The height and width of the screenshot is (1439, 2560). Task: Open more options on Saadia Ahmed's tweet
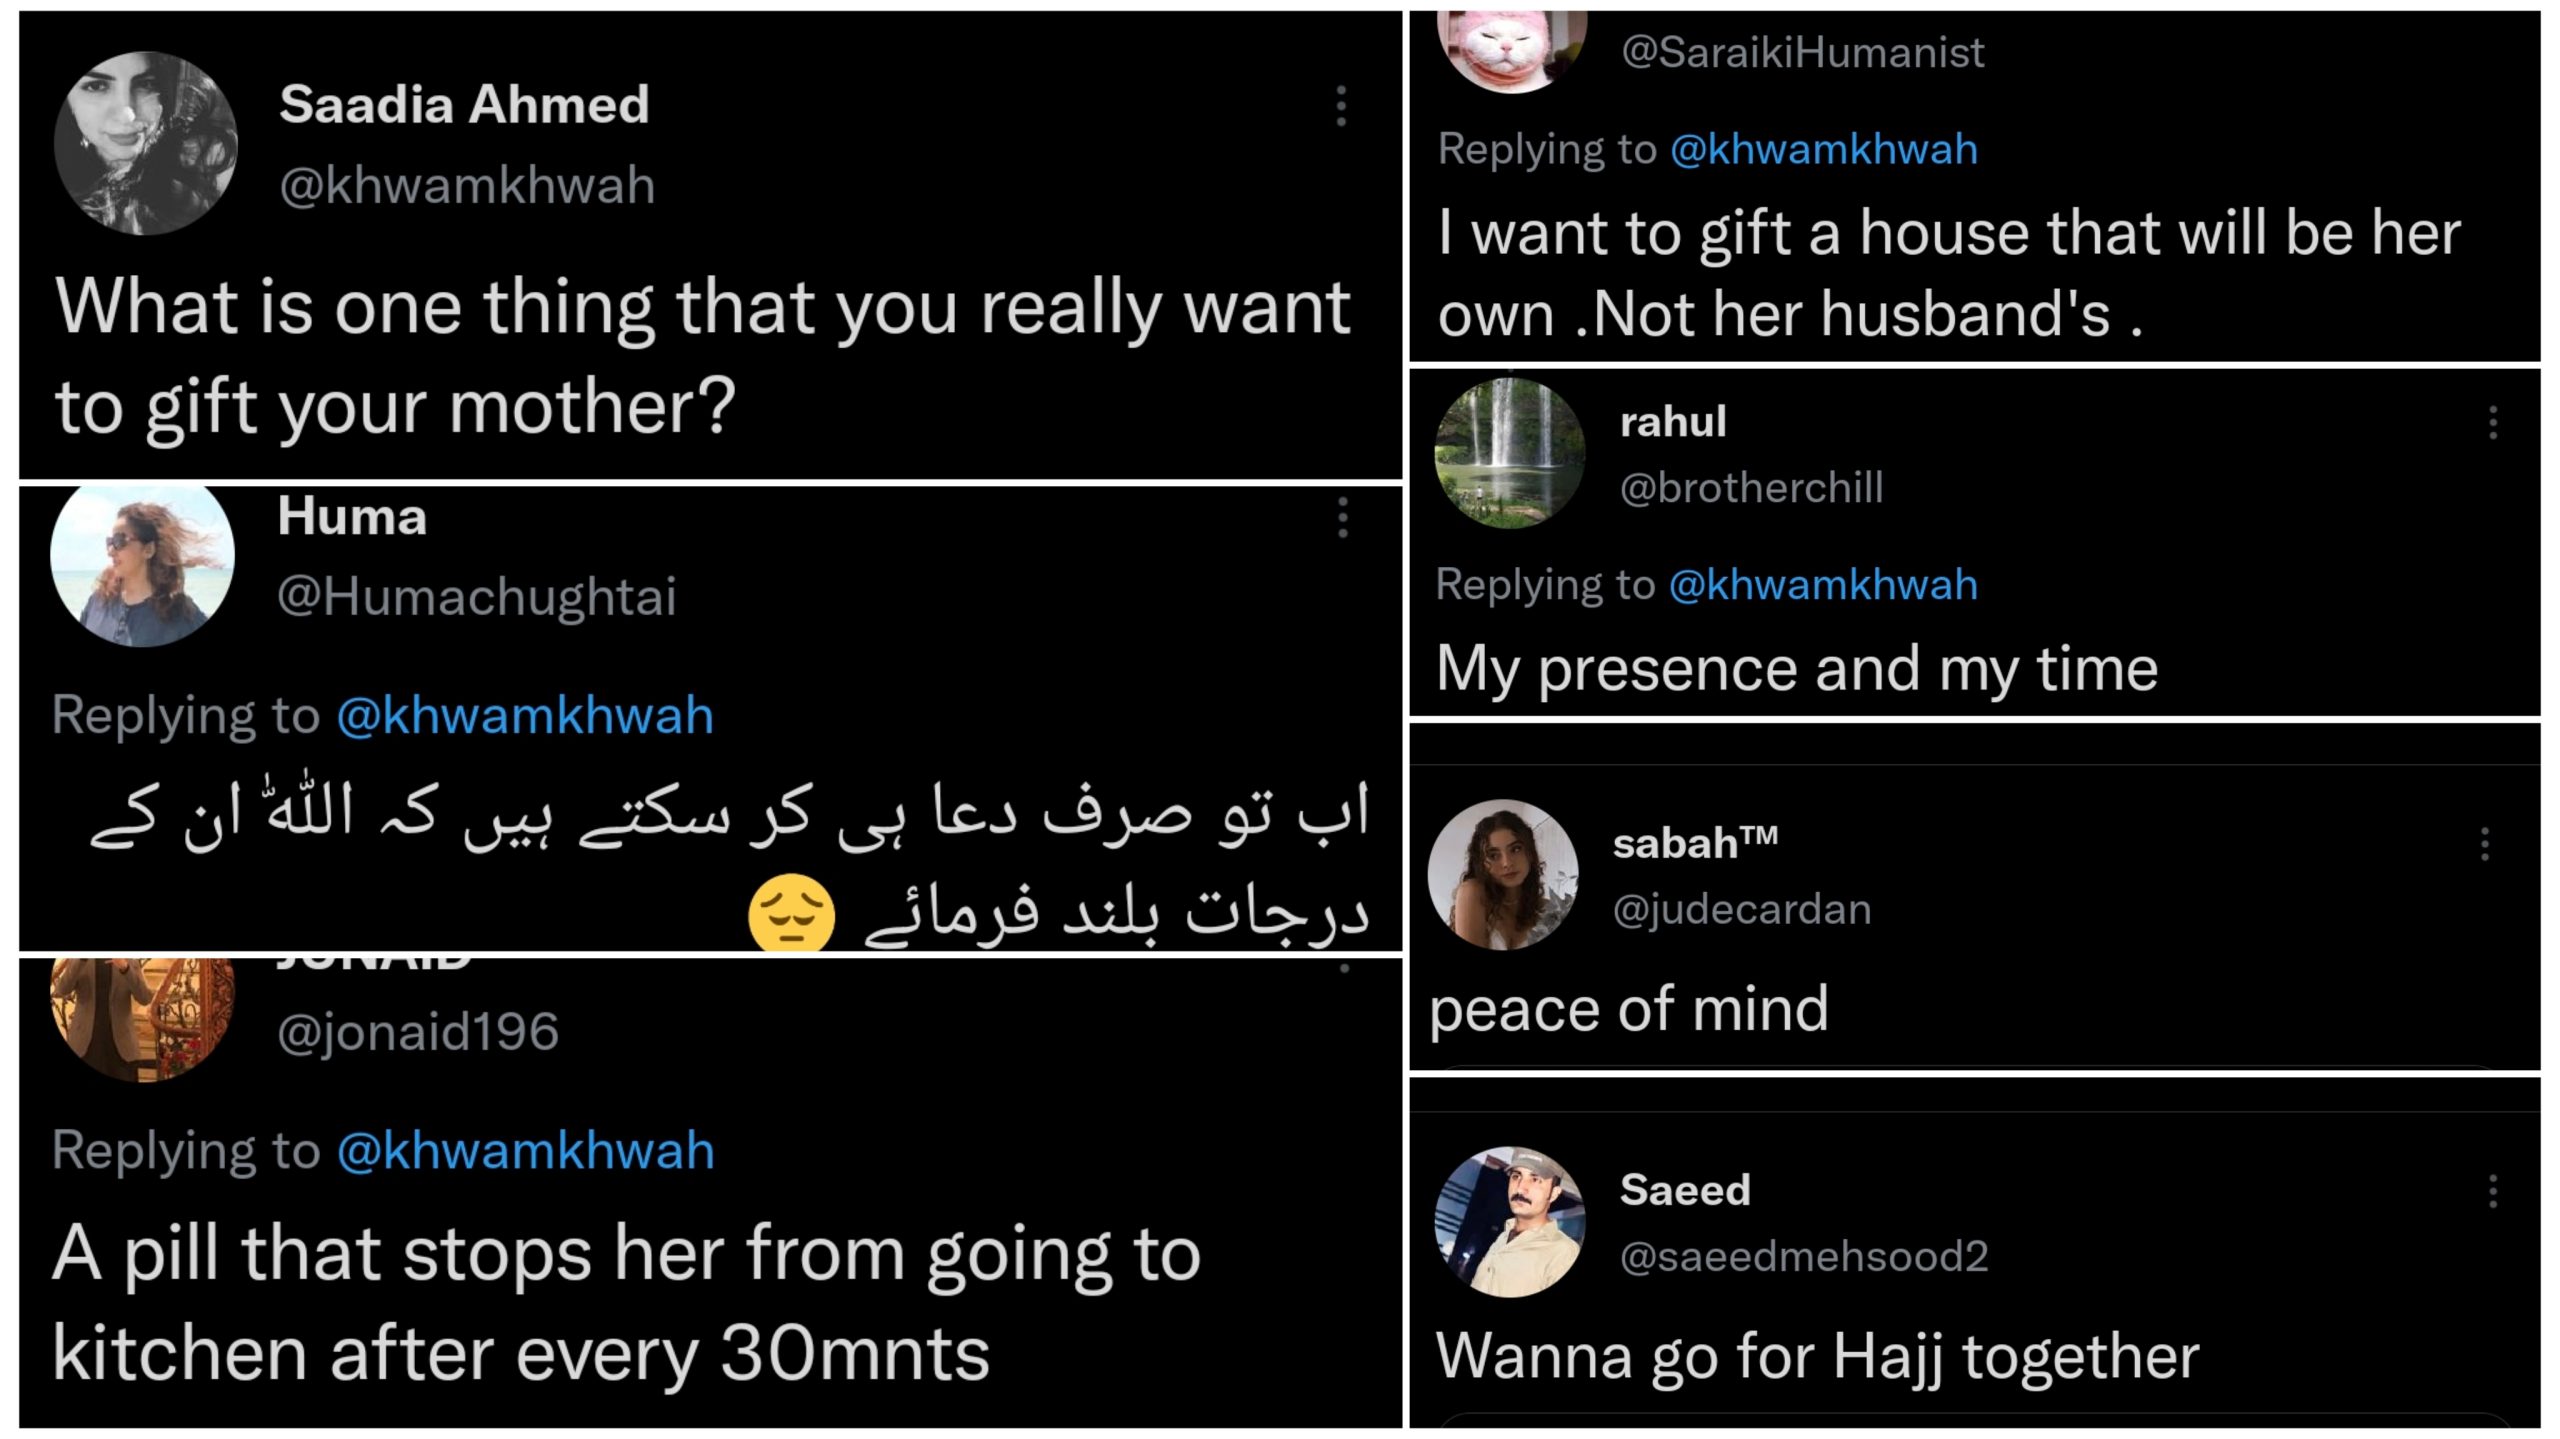[x=1341, y=106]
